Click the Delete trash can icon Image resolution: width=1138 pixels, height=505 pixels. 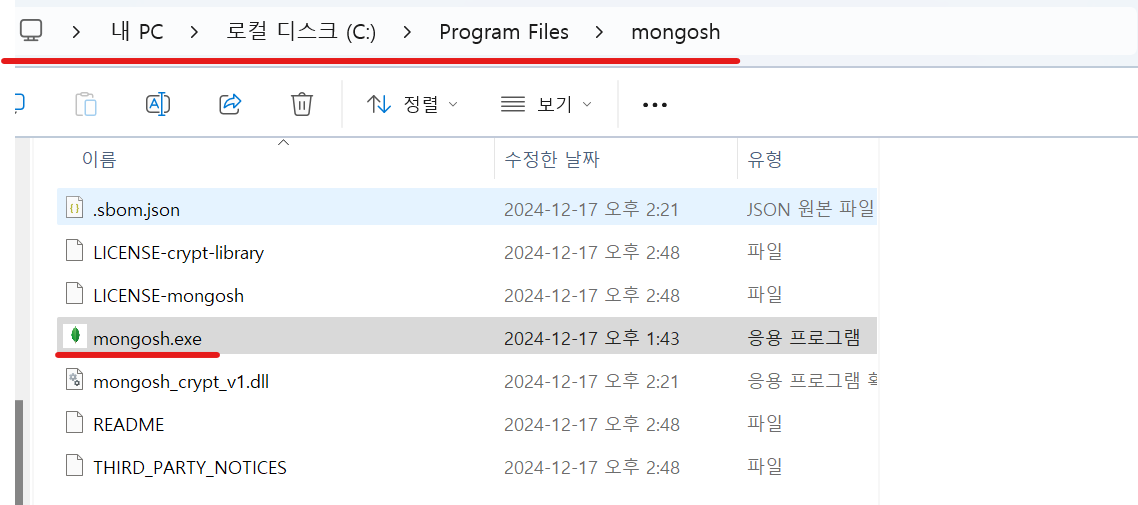click(301, 104)
